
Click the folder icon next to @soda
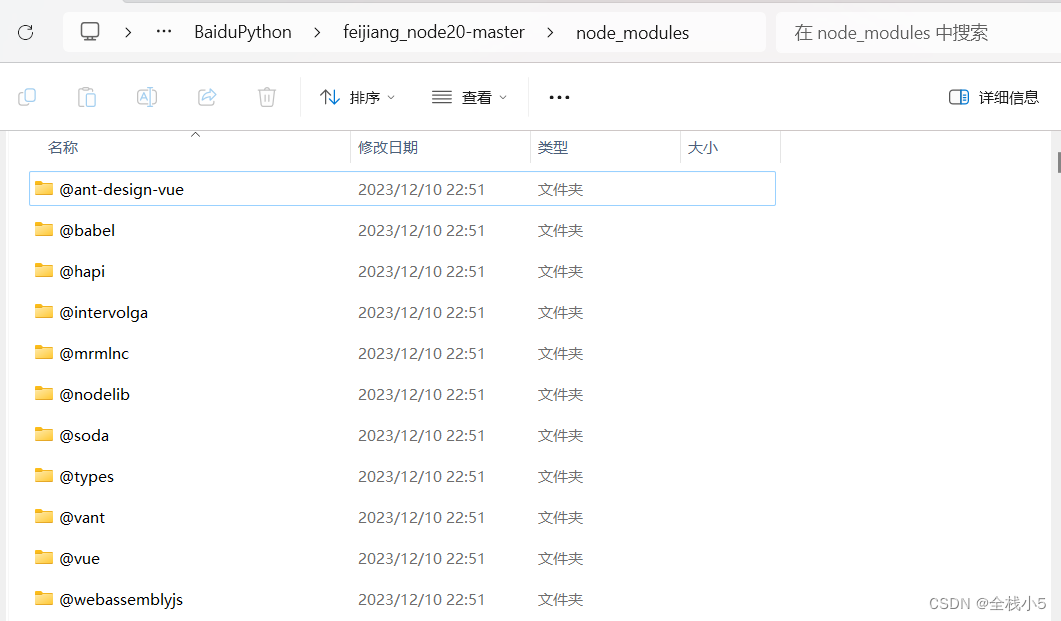(x=44, y=434)
